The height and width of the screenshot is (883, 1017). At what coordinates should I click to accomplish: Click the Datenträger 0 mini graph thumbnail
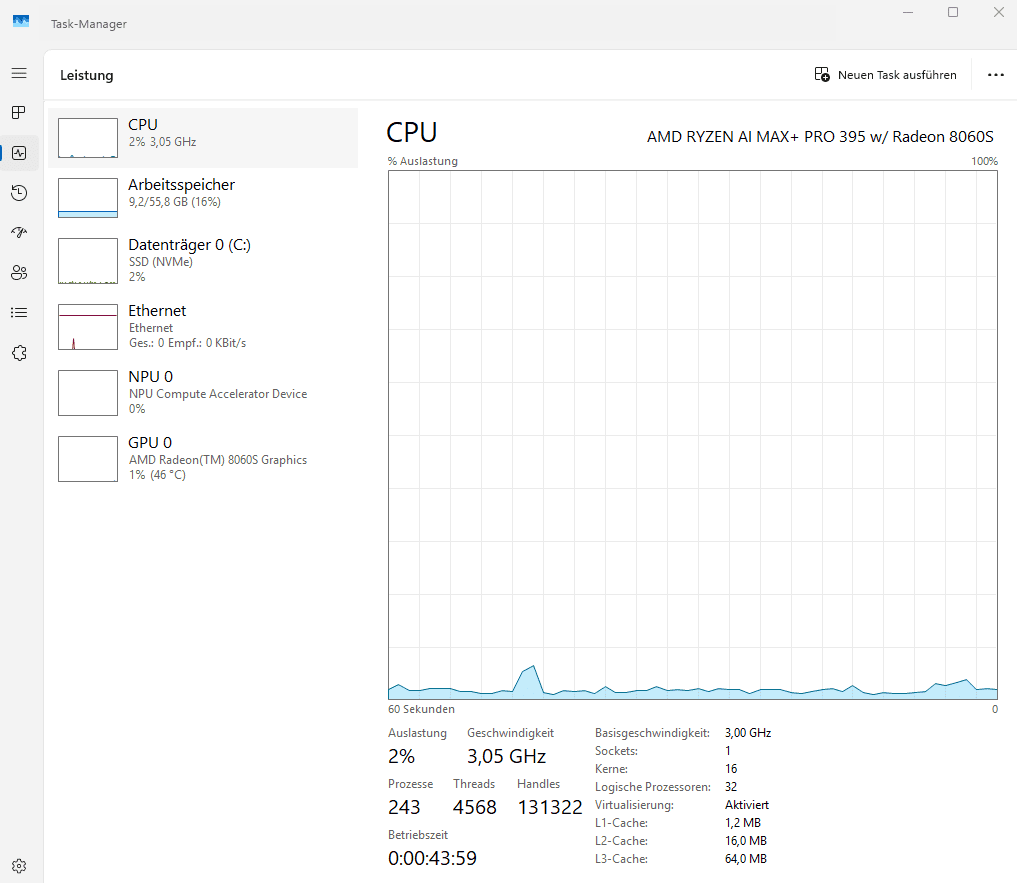(88, 261)
